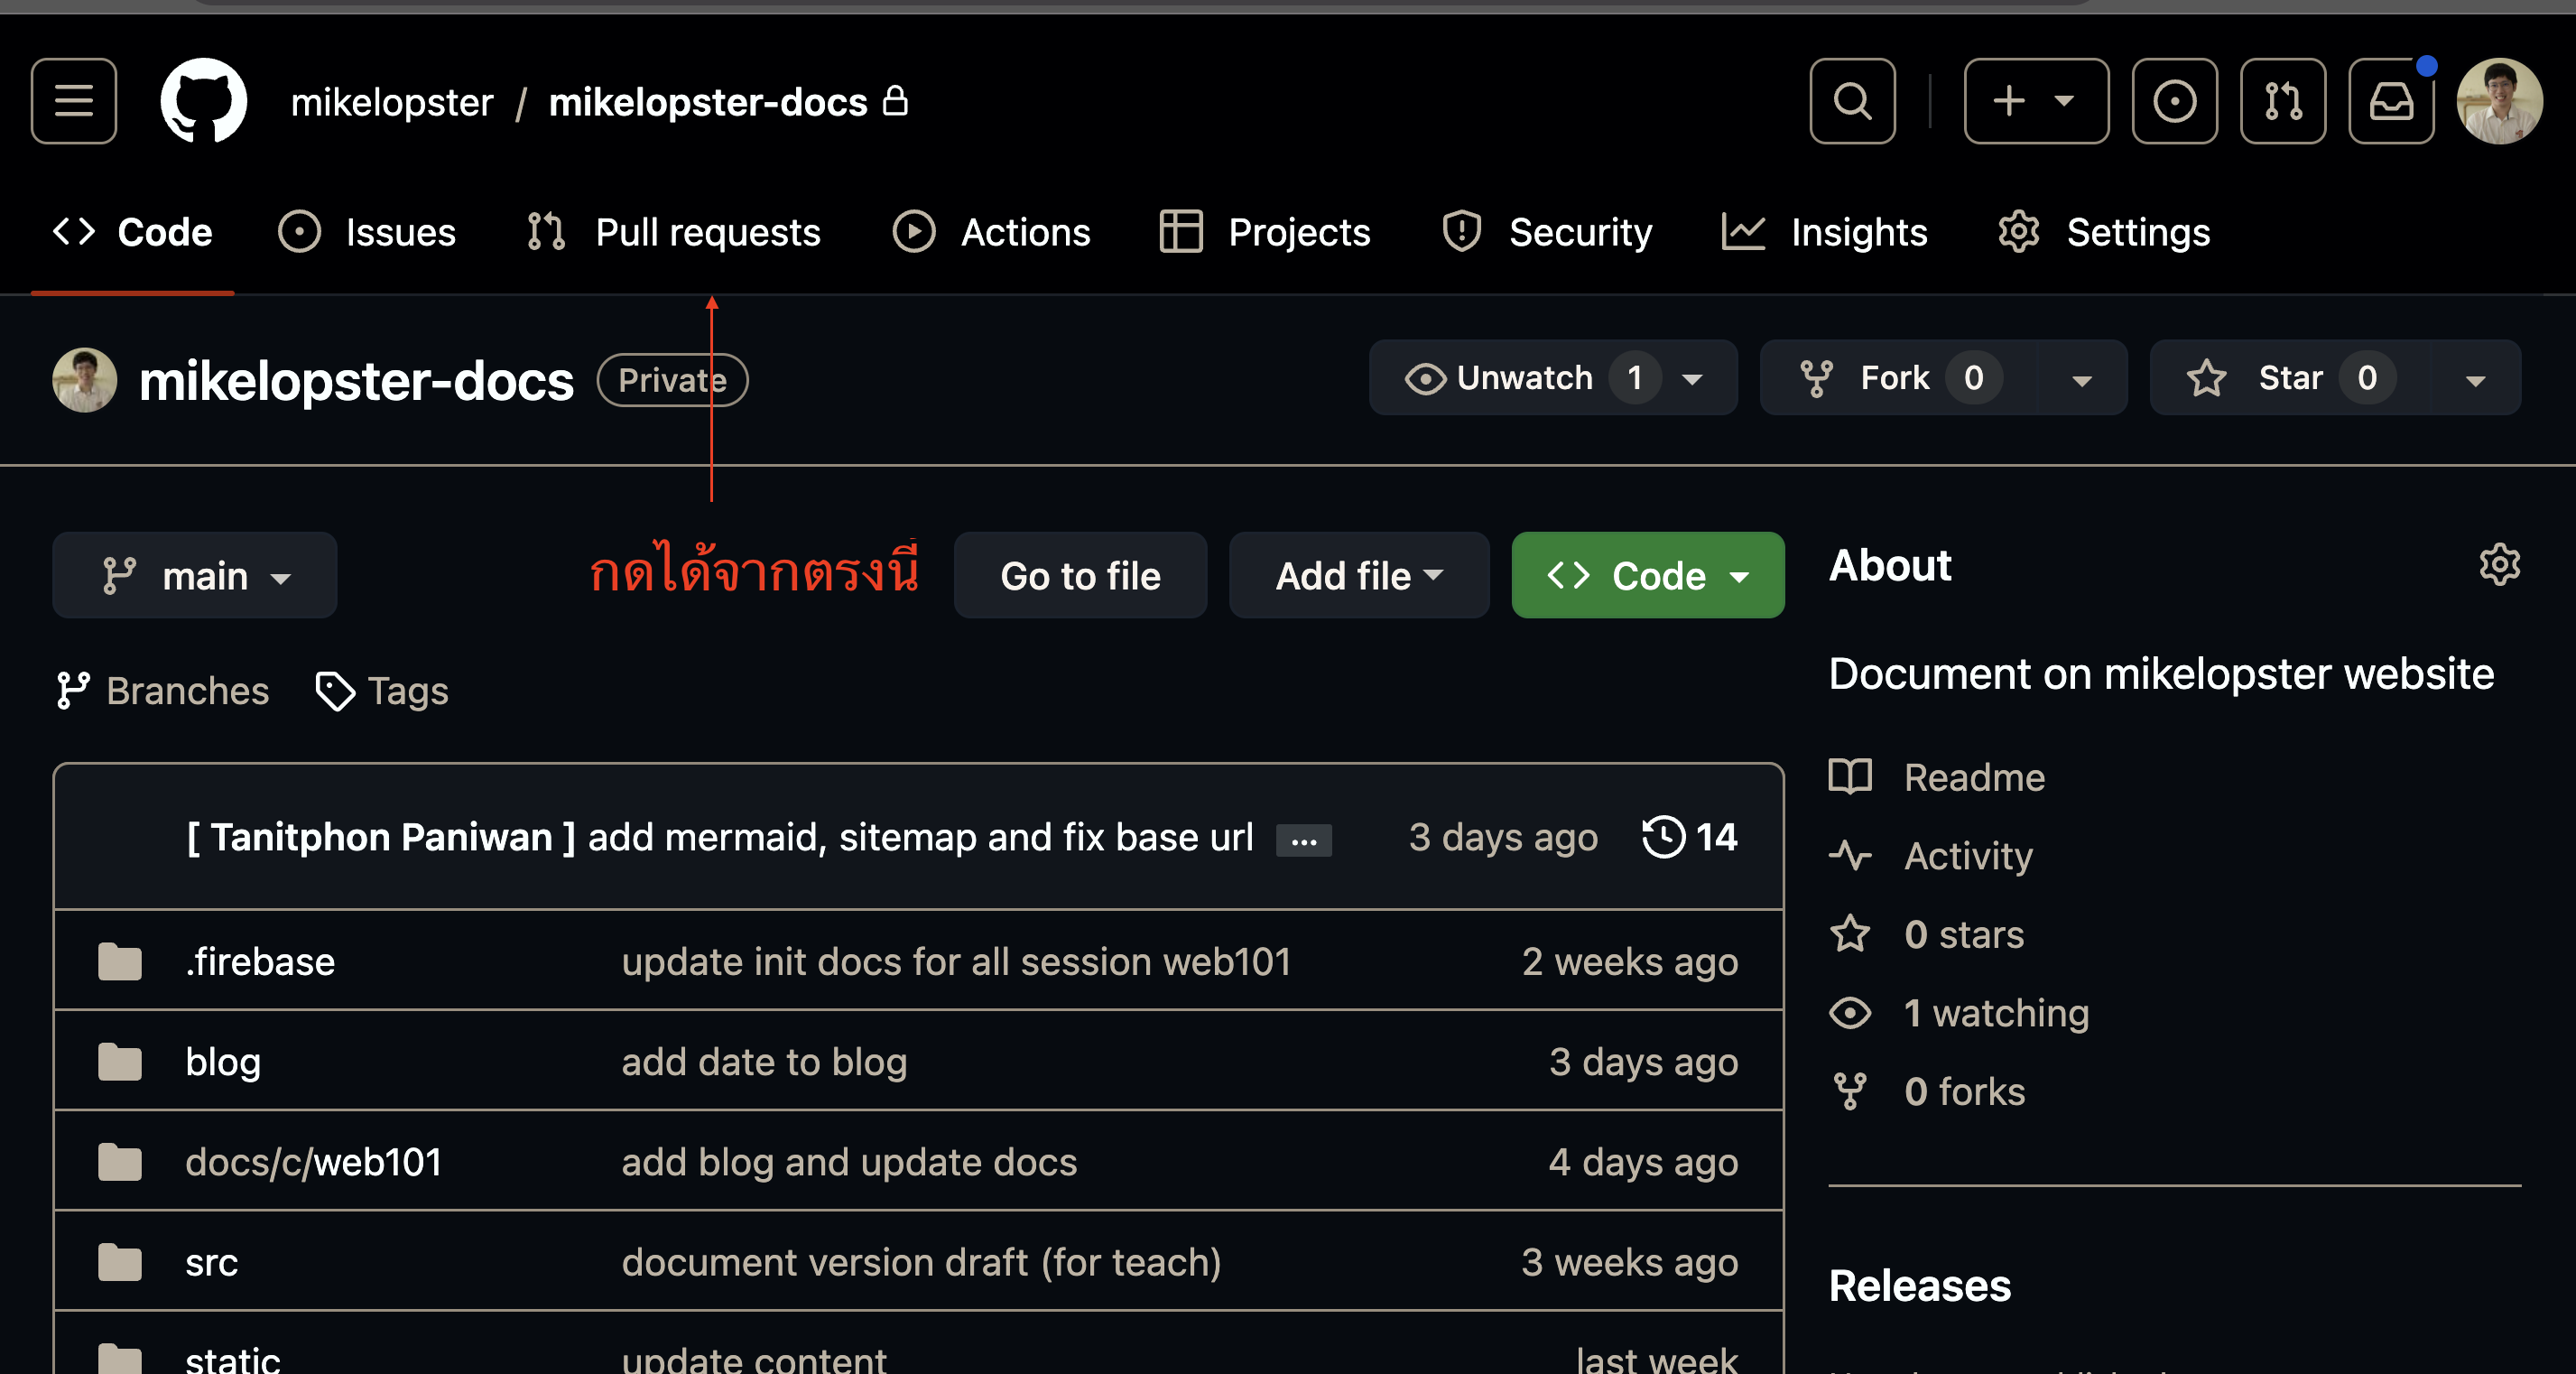The image size is (2576, 1374).
Task: Expand the Fork options dropdown arrow
Action: 2082,379
